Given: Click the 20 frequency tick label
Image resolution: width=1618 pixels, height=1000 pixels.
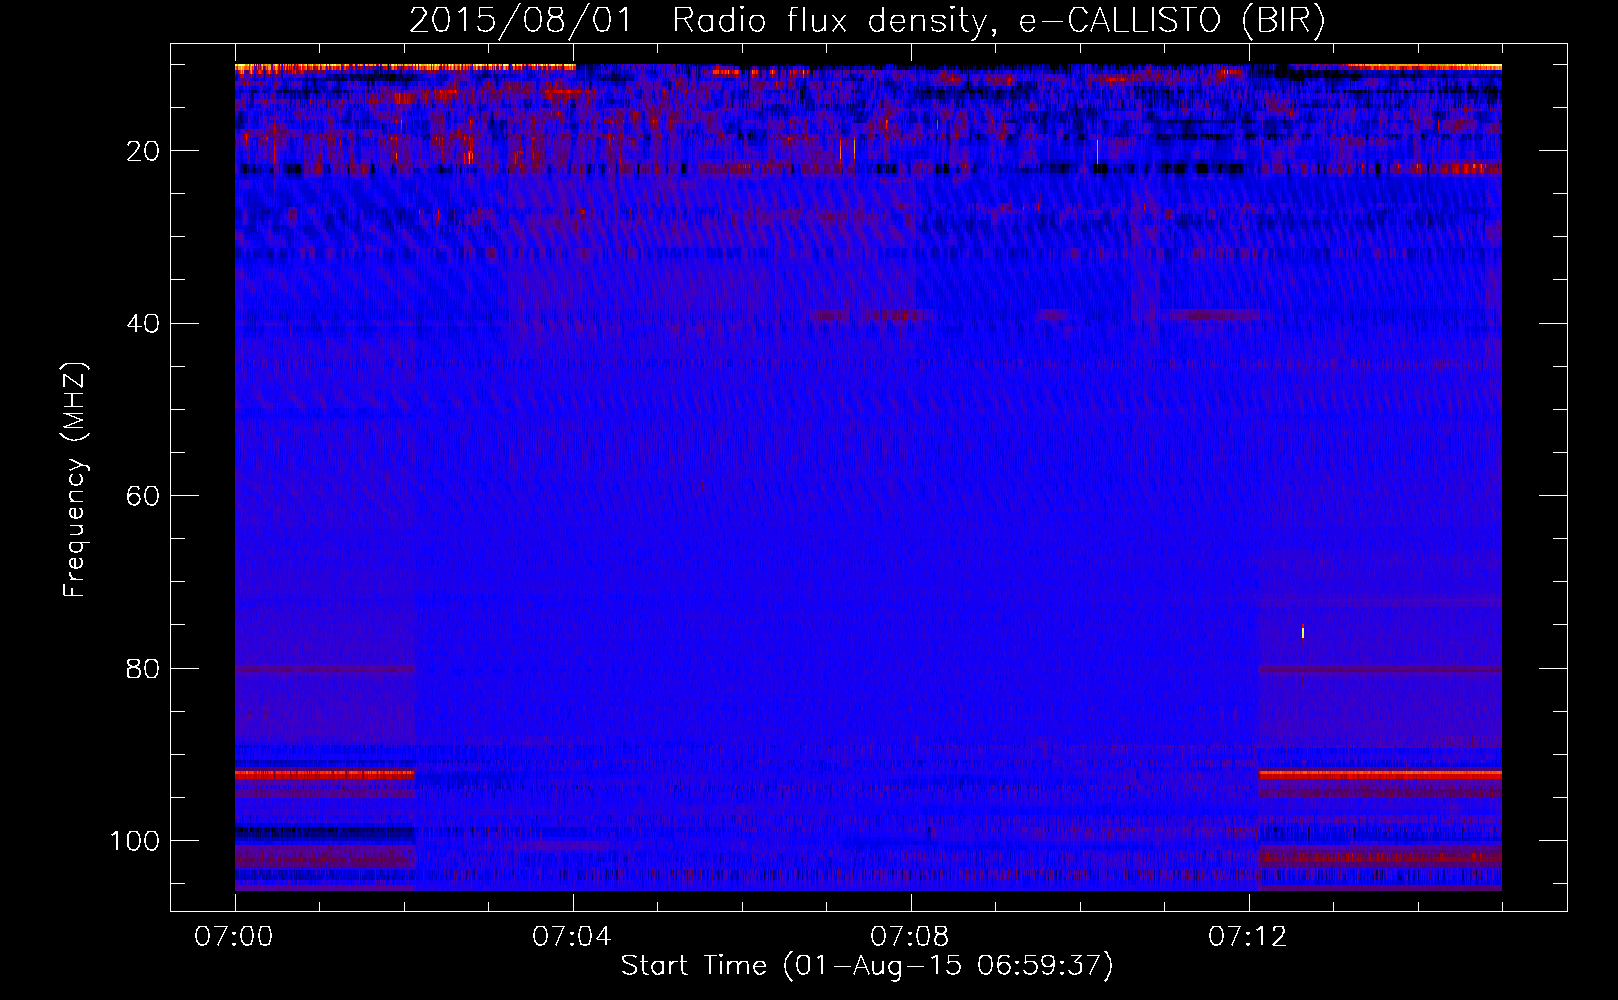Looking at the screenshot, I should tap(144, 151).
